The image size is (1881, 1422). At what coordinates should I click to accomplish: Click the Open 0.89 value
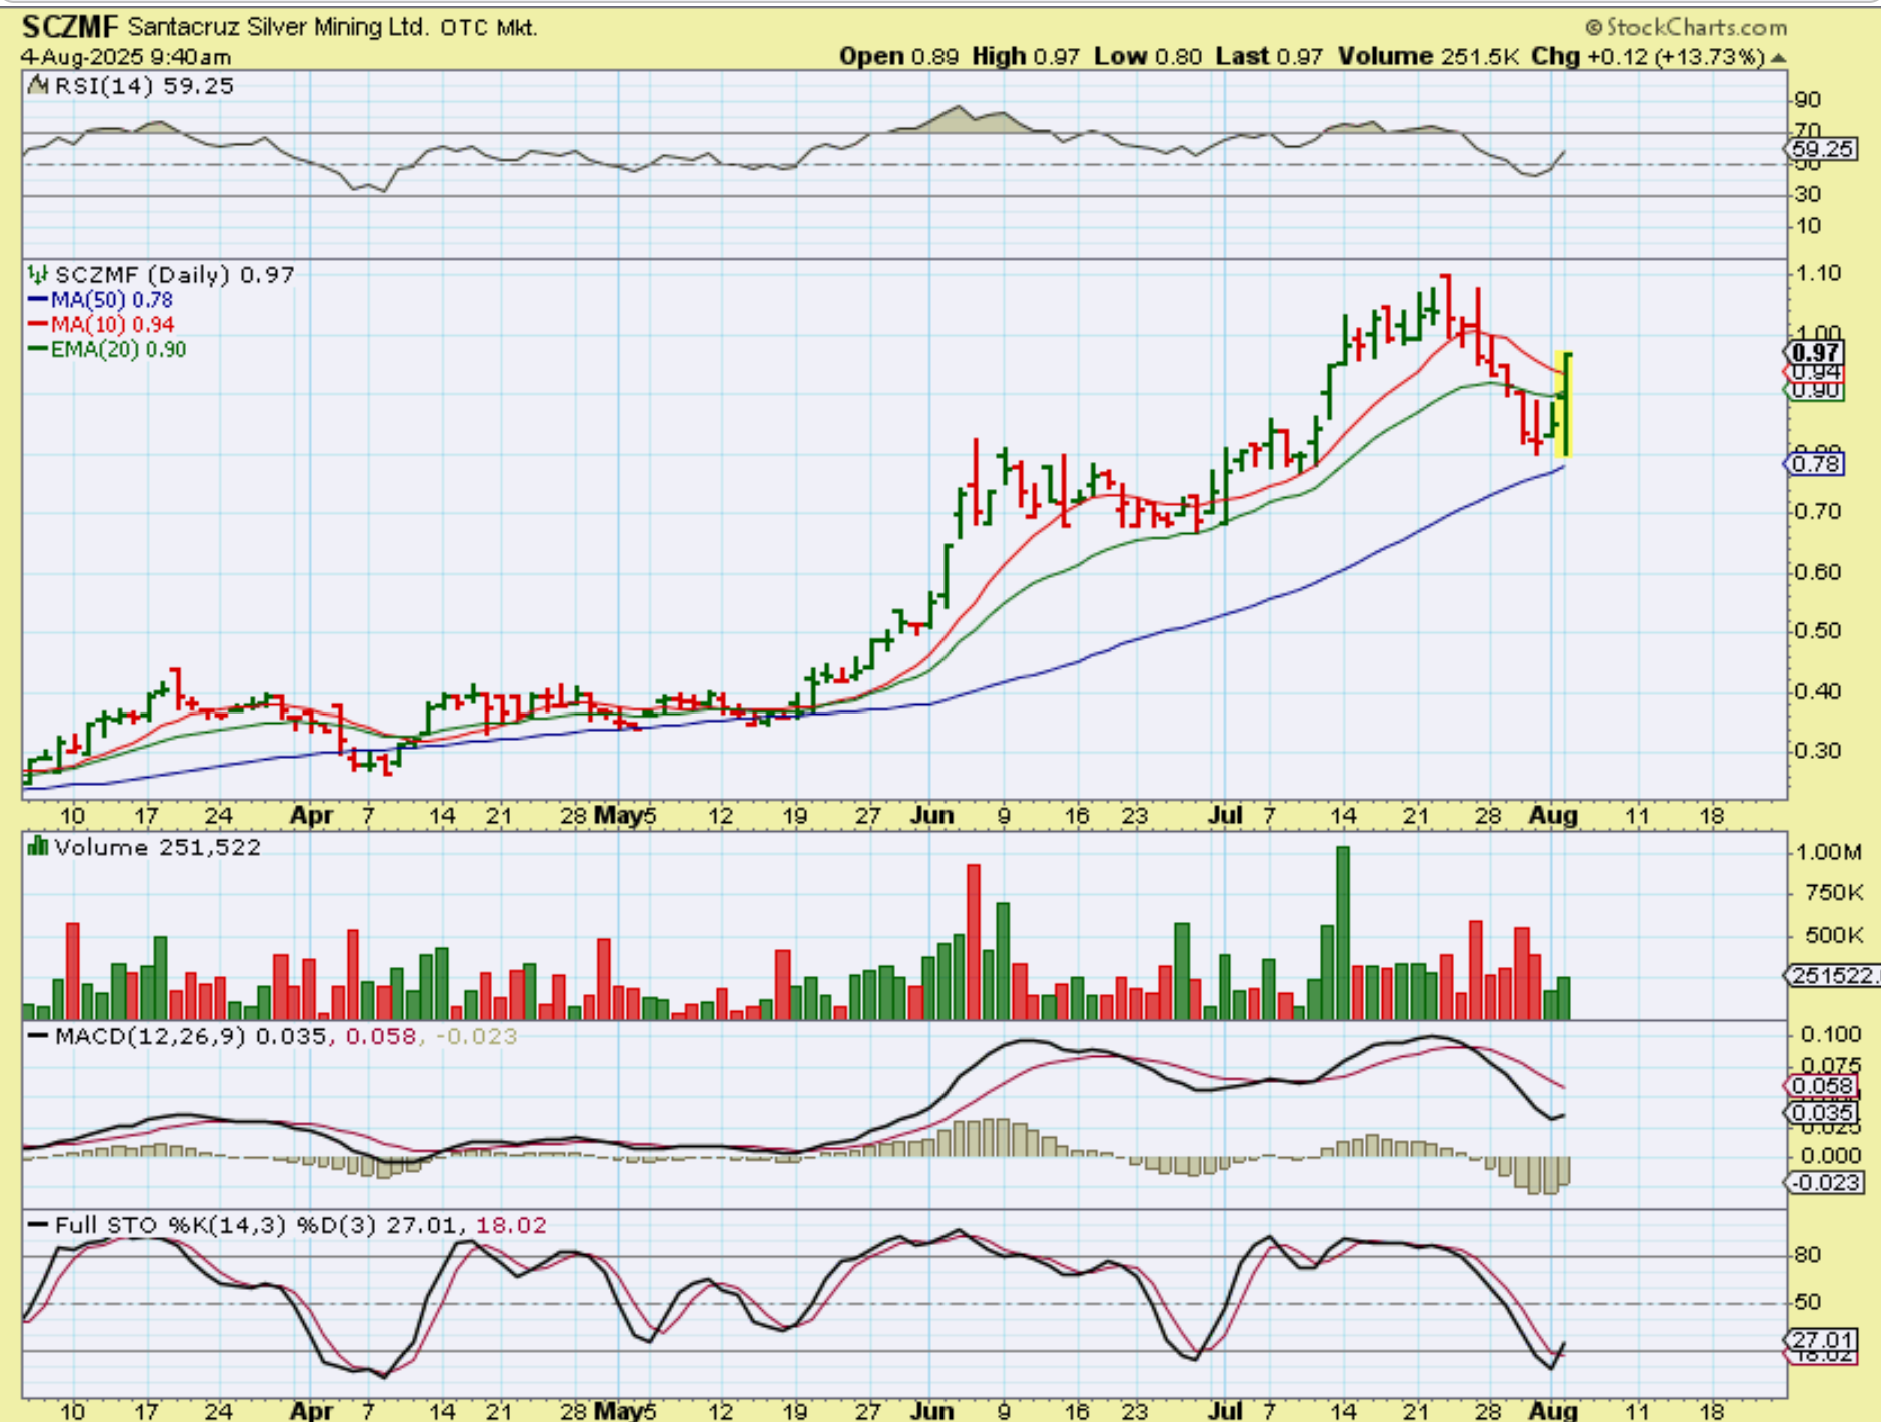coord(899,57)
